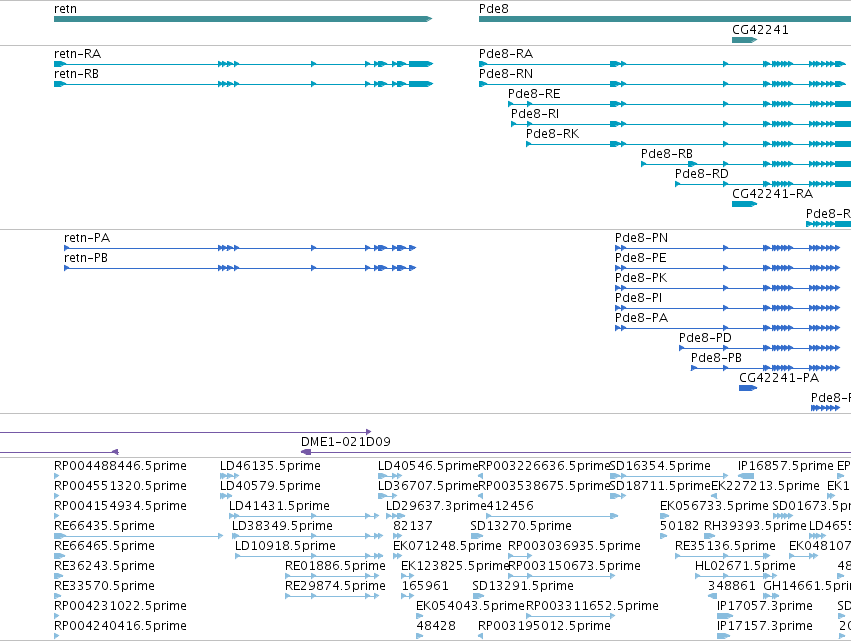The height and width of the screenshot is (641, 851).
Task: Click the LD46135.5prime EST label
Action: (x=270, y=466)
